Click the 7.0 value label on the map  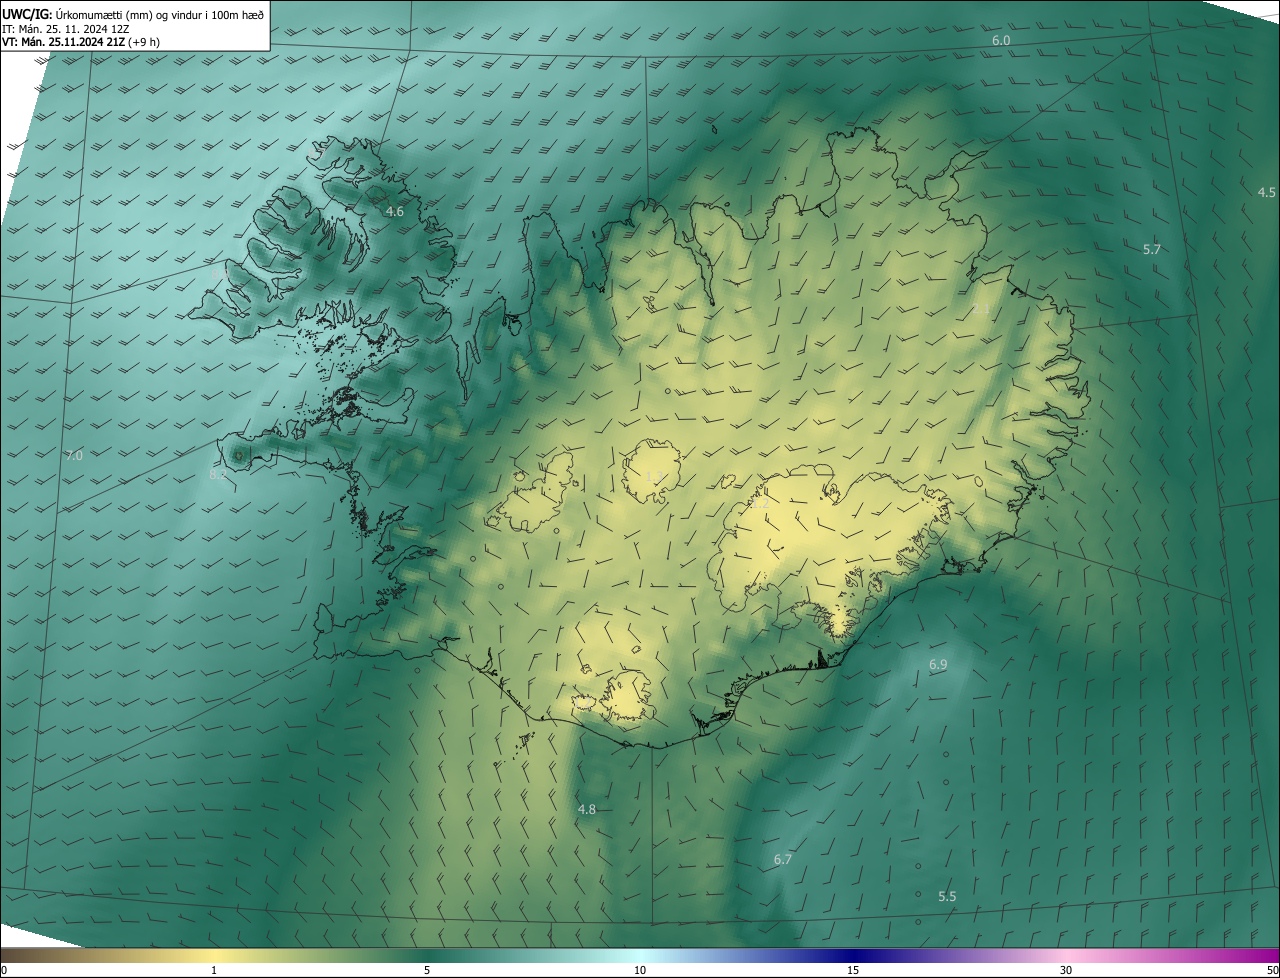(x=74, y=455)
